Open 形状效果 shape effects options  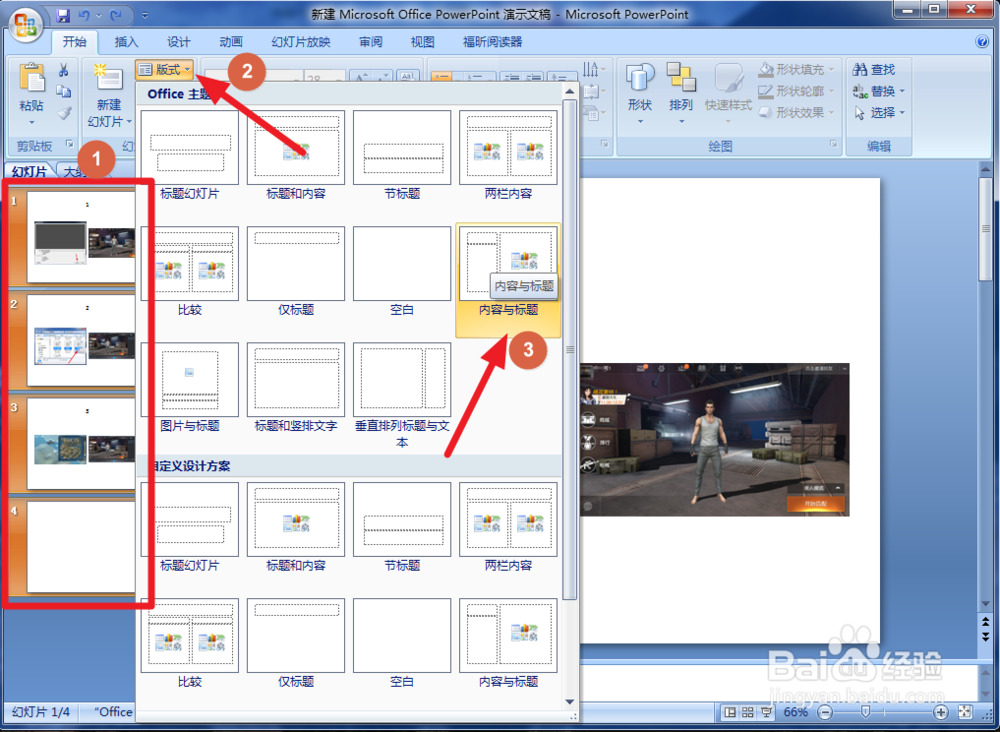coord(796,113)
